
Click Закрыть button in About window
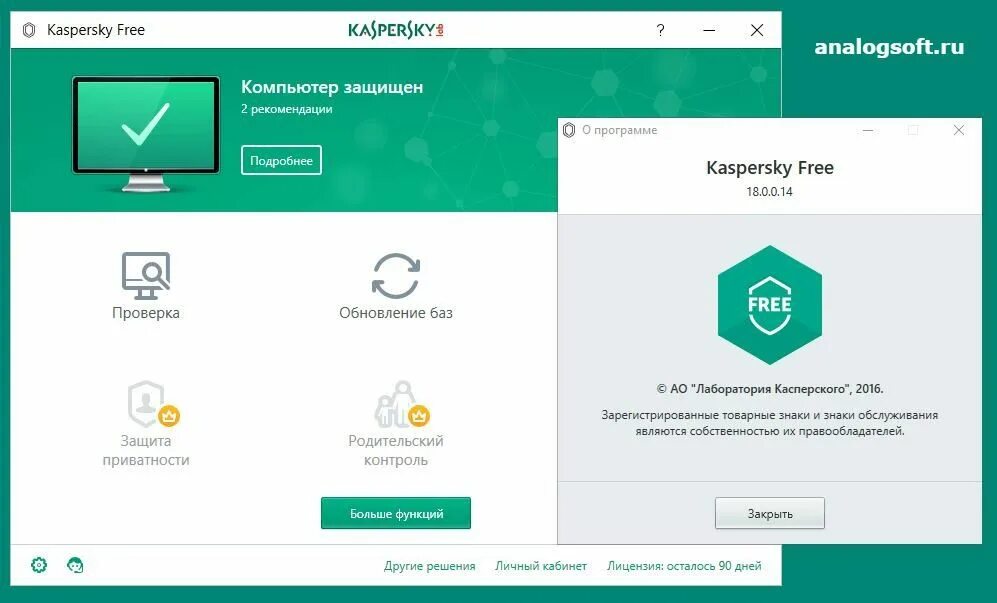tap(769, 513)
